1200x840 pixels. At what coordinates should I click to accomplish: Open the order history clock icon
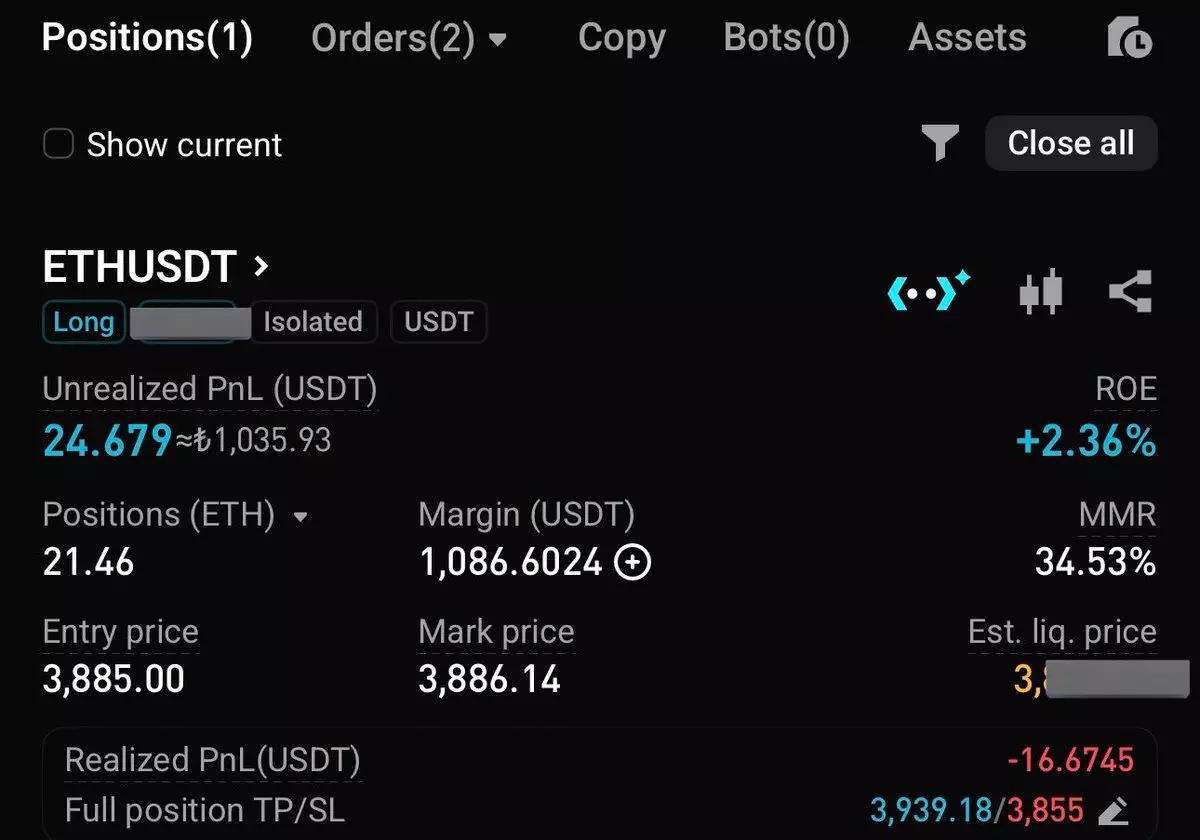(x=1130, y=39)
